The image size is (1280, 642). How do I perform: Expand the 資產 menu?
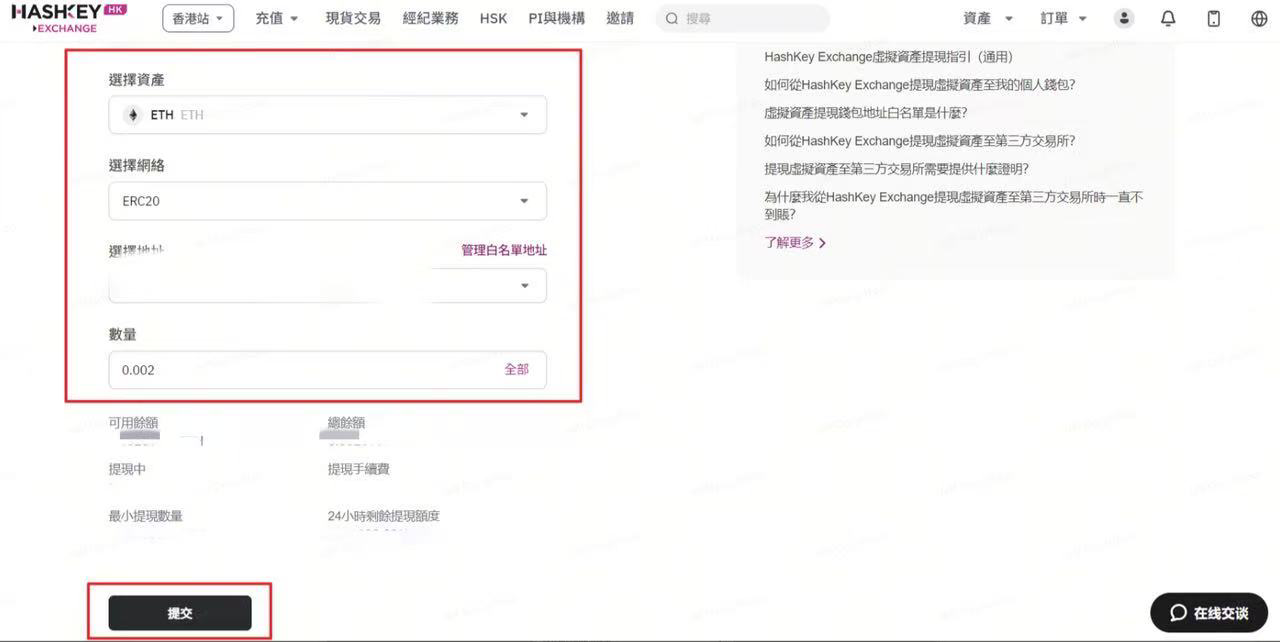pos(987,18)
